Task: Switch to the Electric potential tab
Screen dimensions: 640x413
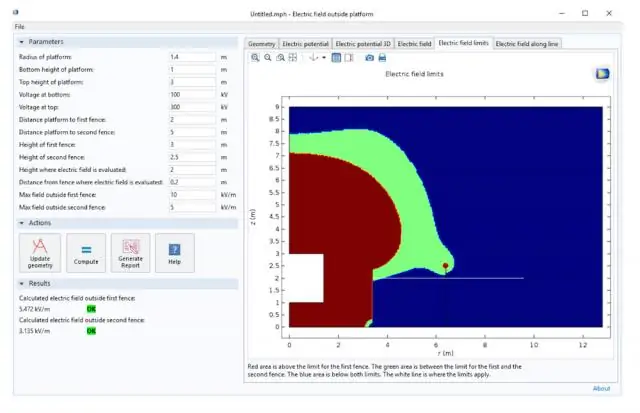Action: click(305, 44)
